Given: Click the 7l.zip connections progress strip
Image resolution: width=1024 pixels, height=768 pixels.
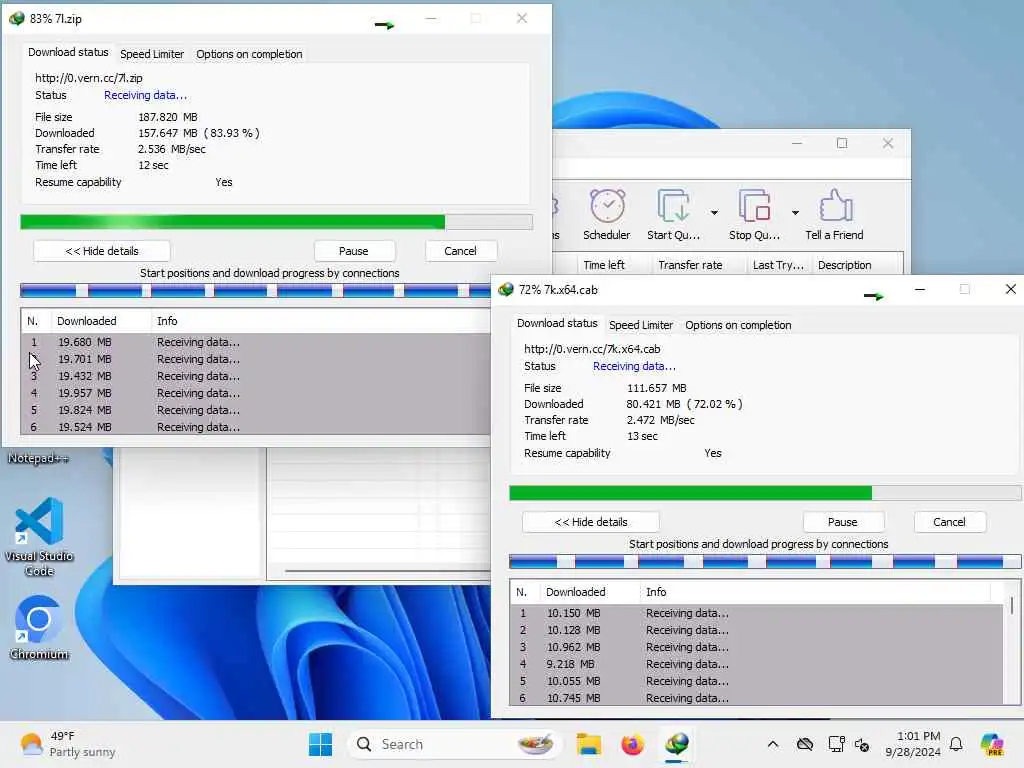Looking at the screenshot, I should (x=255, y=291).
